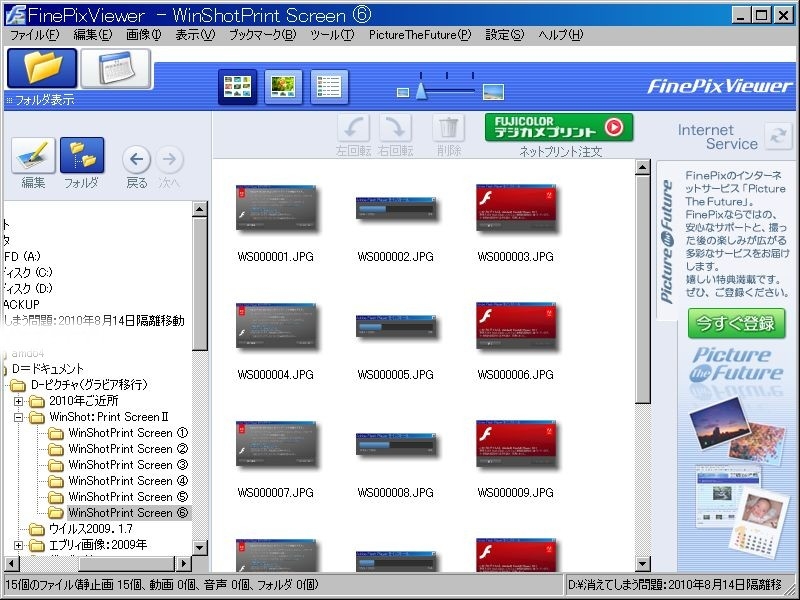Open the ツール(T) menu

[x=332, y=35]
